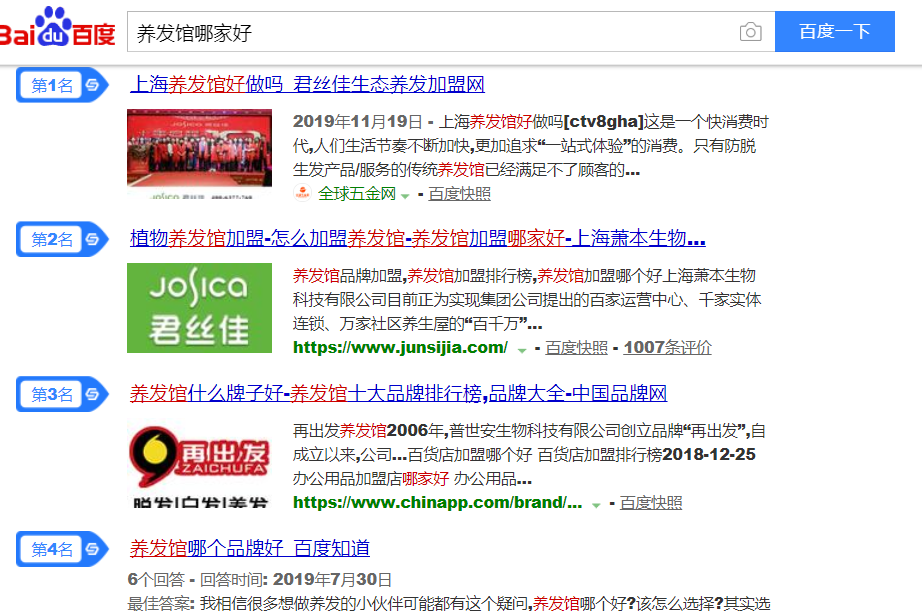Viewport: 922px width, 611px height.
Task: Click the snippet text starting 2019年11月19日
Action: tap(530, 146)
